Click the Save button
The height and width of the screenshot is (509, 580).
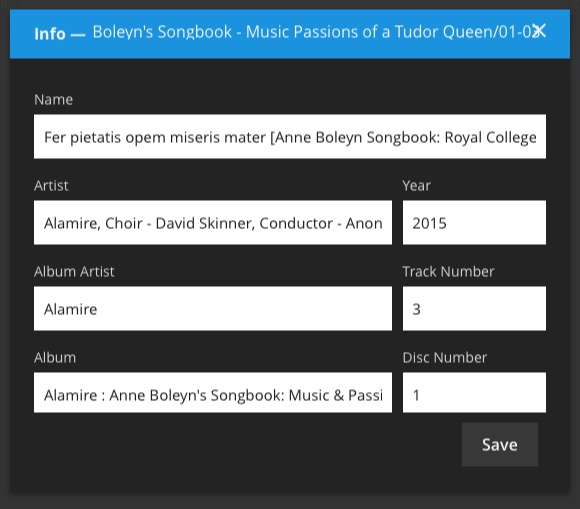(500, 444)
